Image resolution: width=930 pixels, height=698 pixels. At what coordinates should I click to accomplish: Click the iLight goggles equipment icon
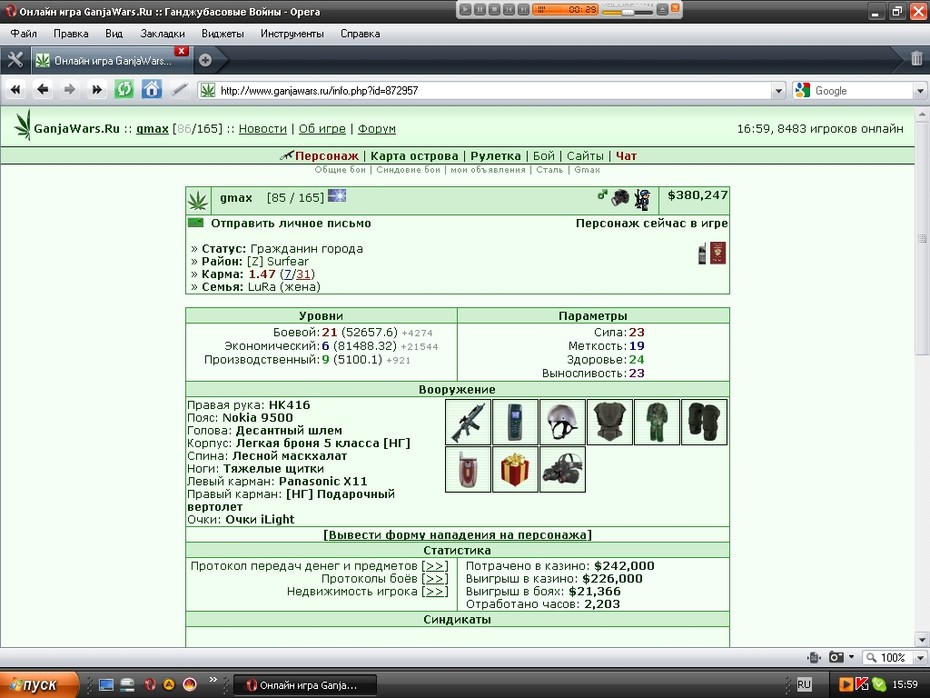click(562, 469)
